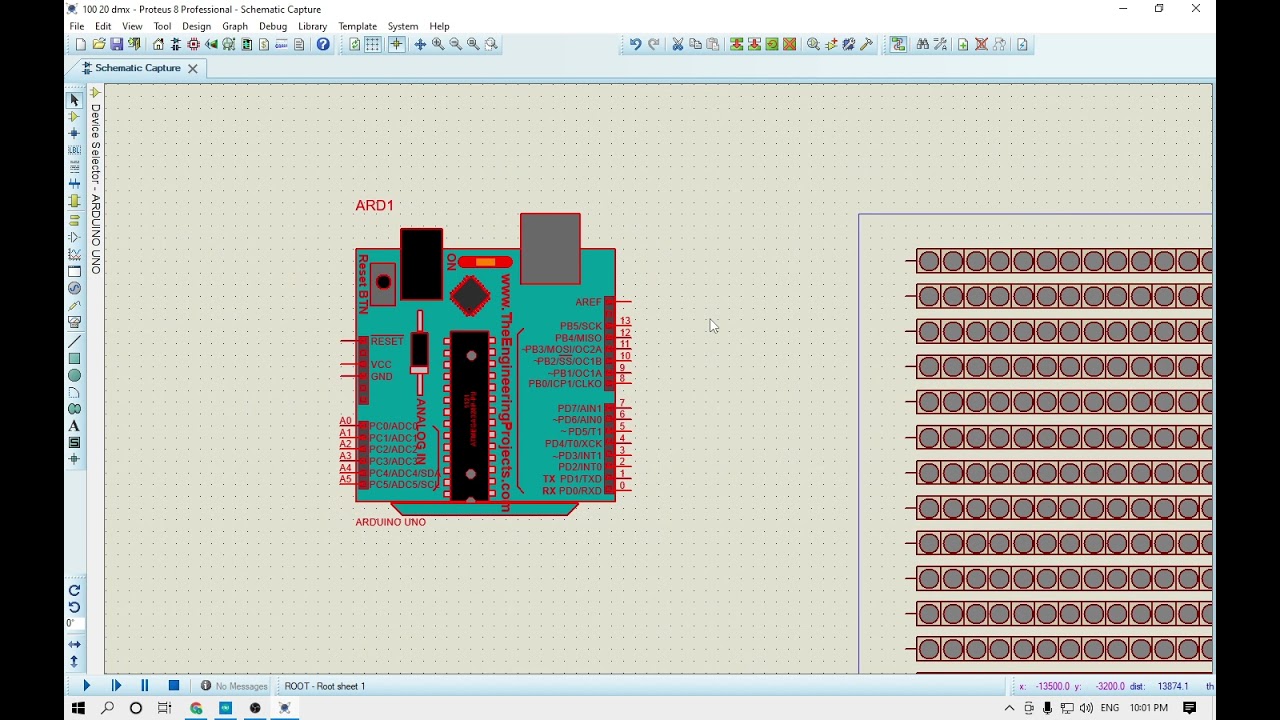Open a project with the folder icon
The width and height of the screenshot is (1280, 720).
[x=99, y=44]
